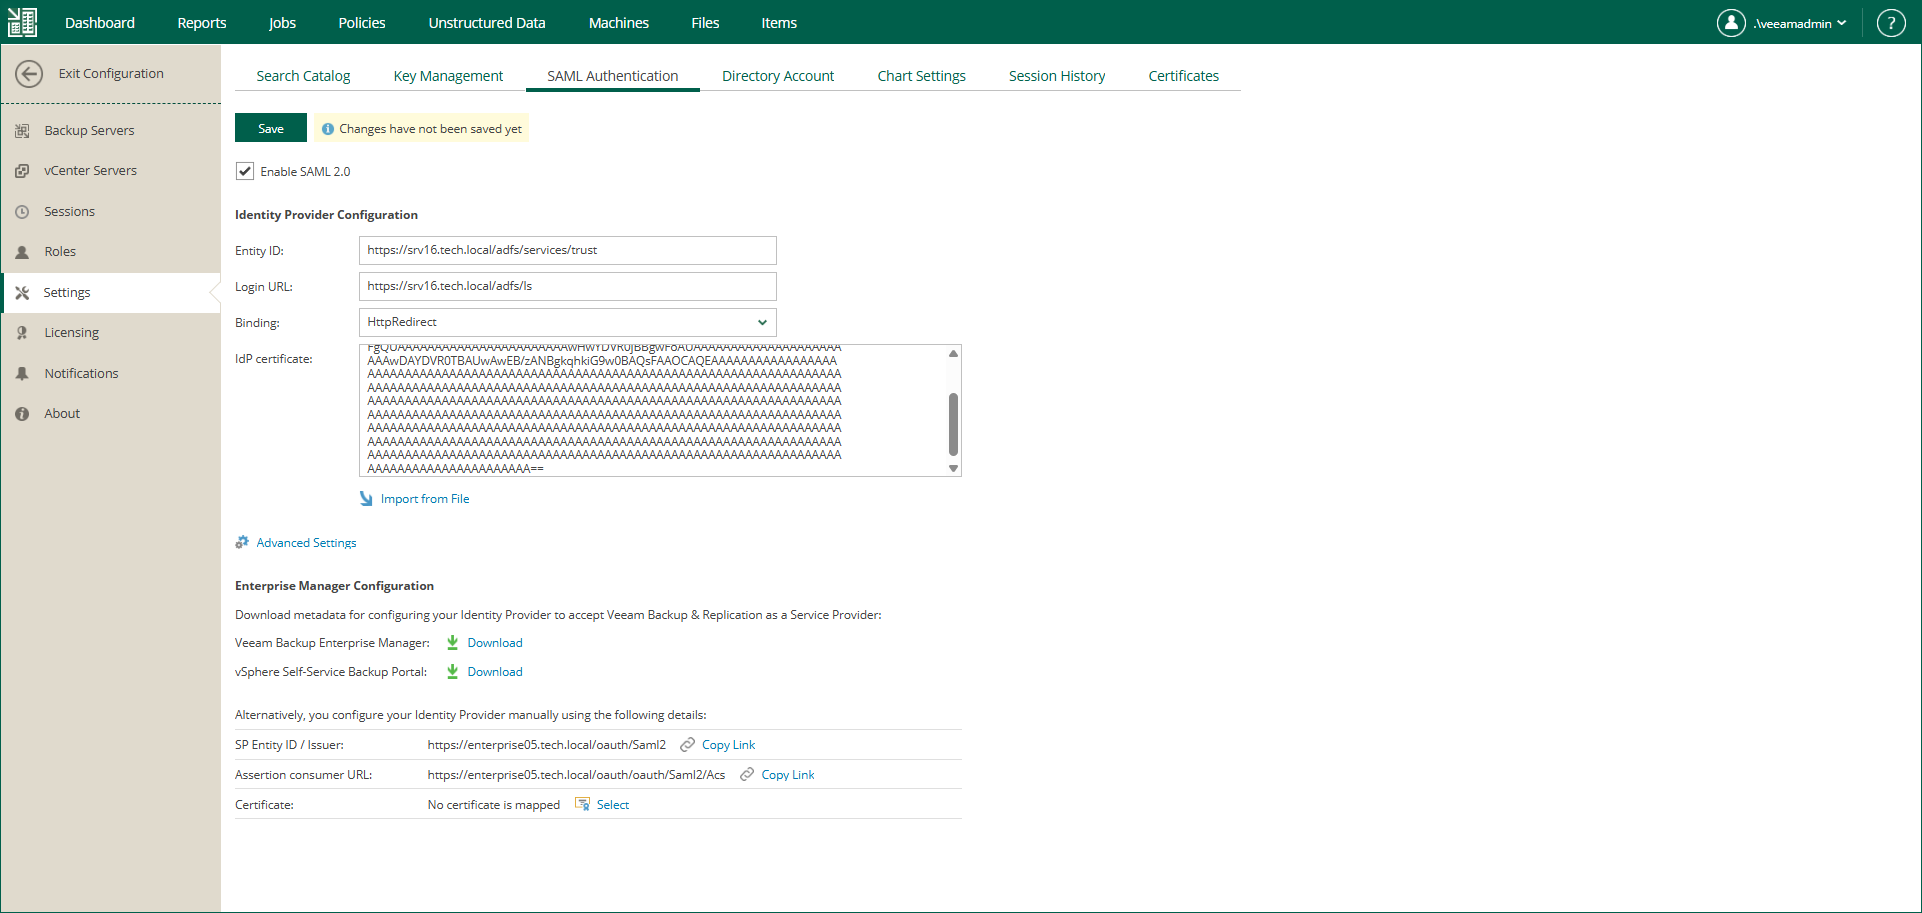Switch to the Certificates tab
1922x913 pixels.
pyautogui.click(x=1183, y=76)
